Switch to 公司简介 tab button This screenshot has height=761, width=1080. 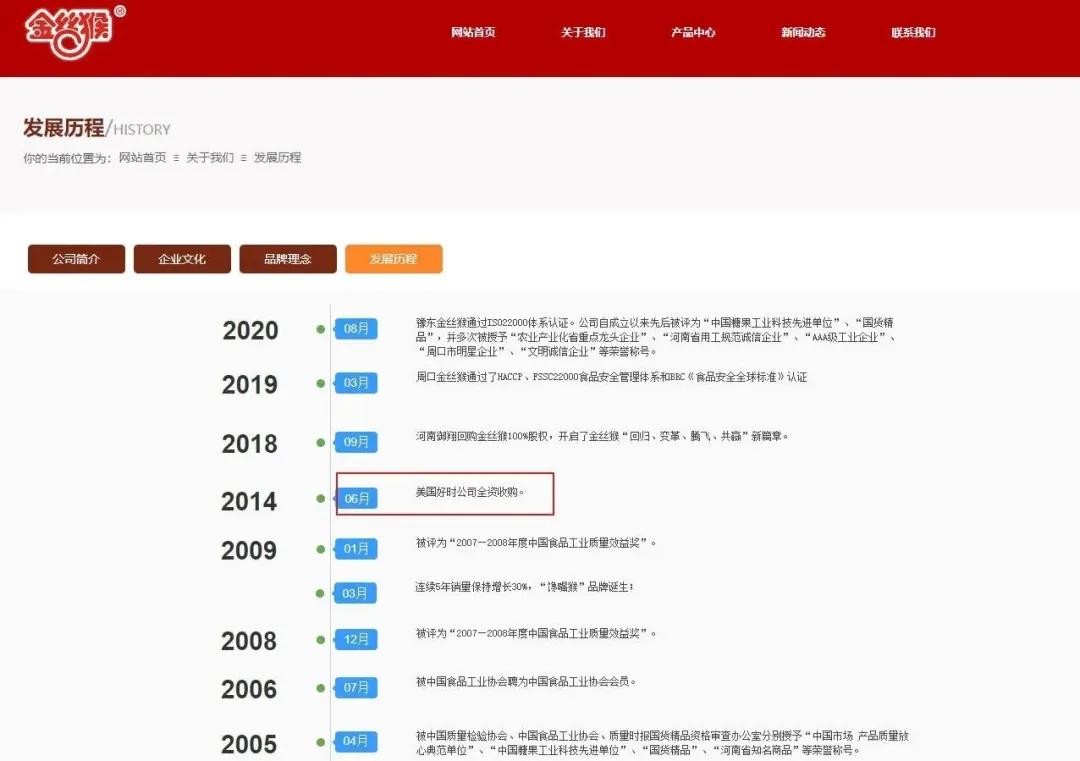[x=76, y=259]
